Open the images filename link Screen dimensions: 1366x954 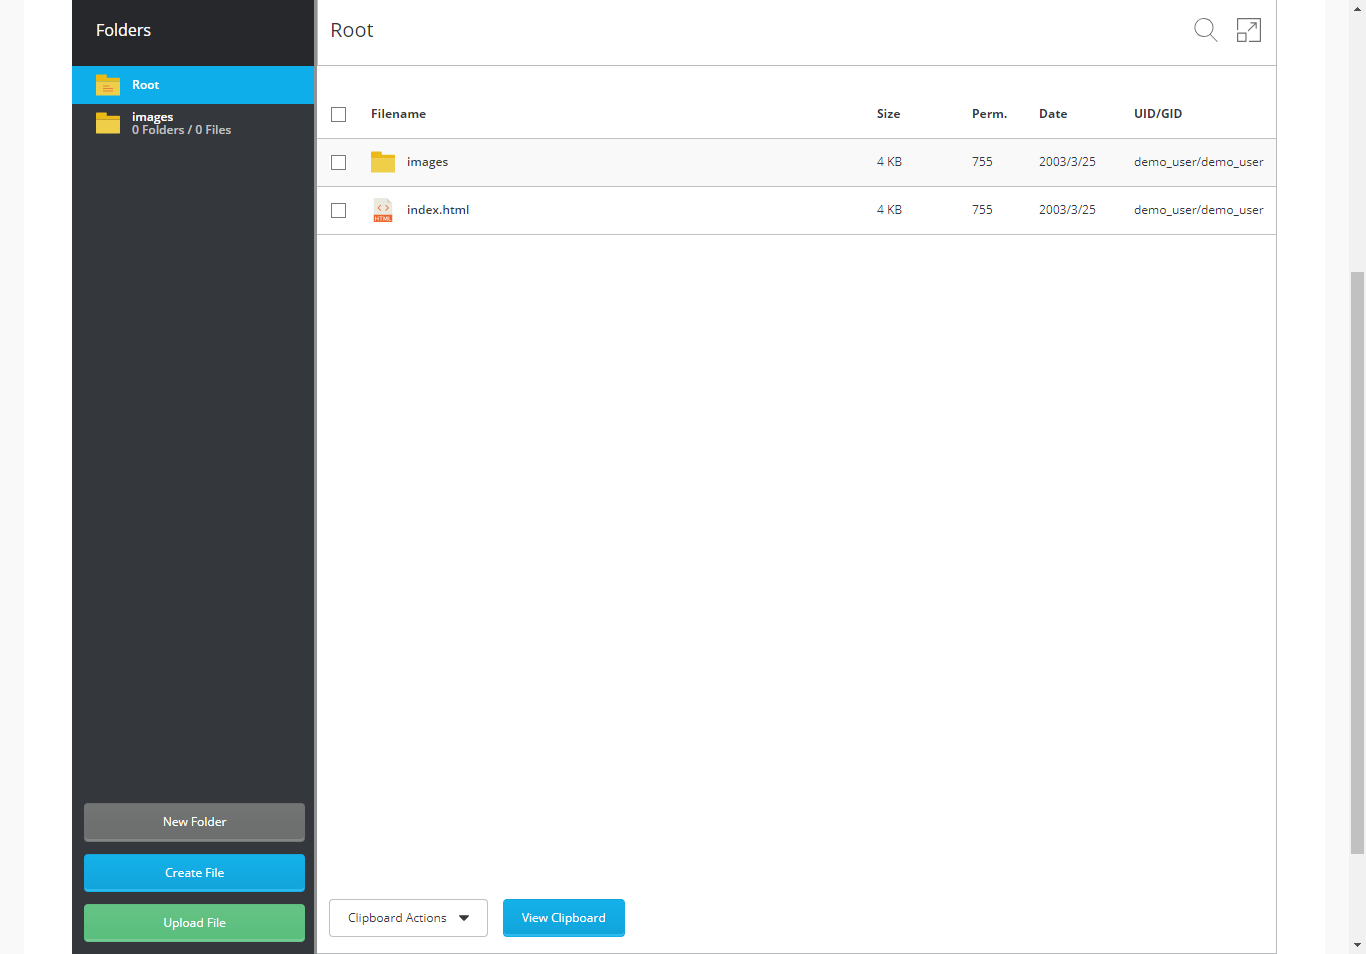(427, 162)
